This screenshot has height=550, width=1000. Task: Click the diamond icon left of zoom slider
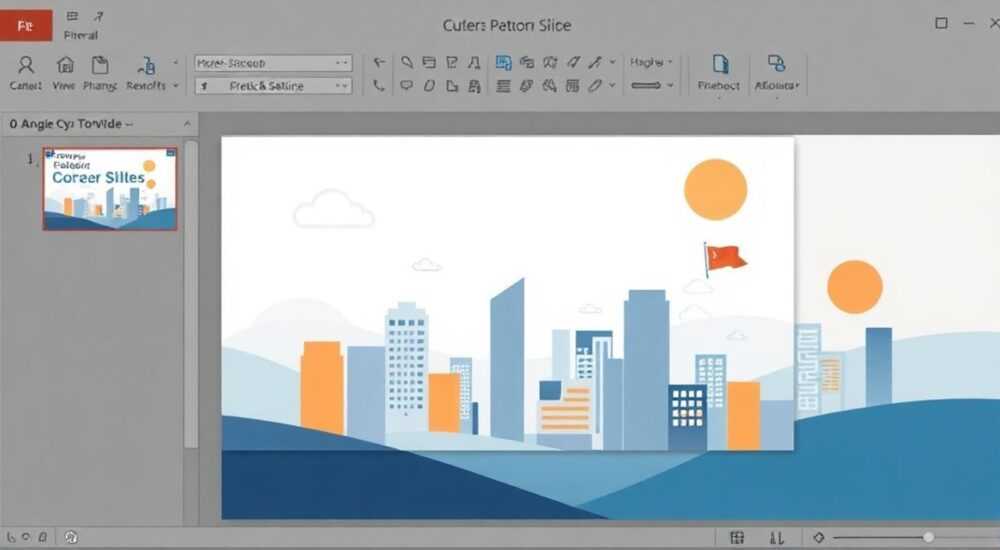click(x=819, y=538)
